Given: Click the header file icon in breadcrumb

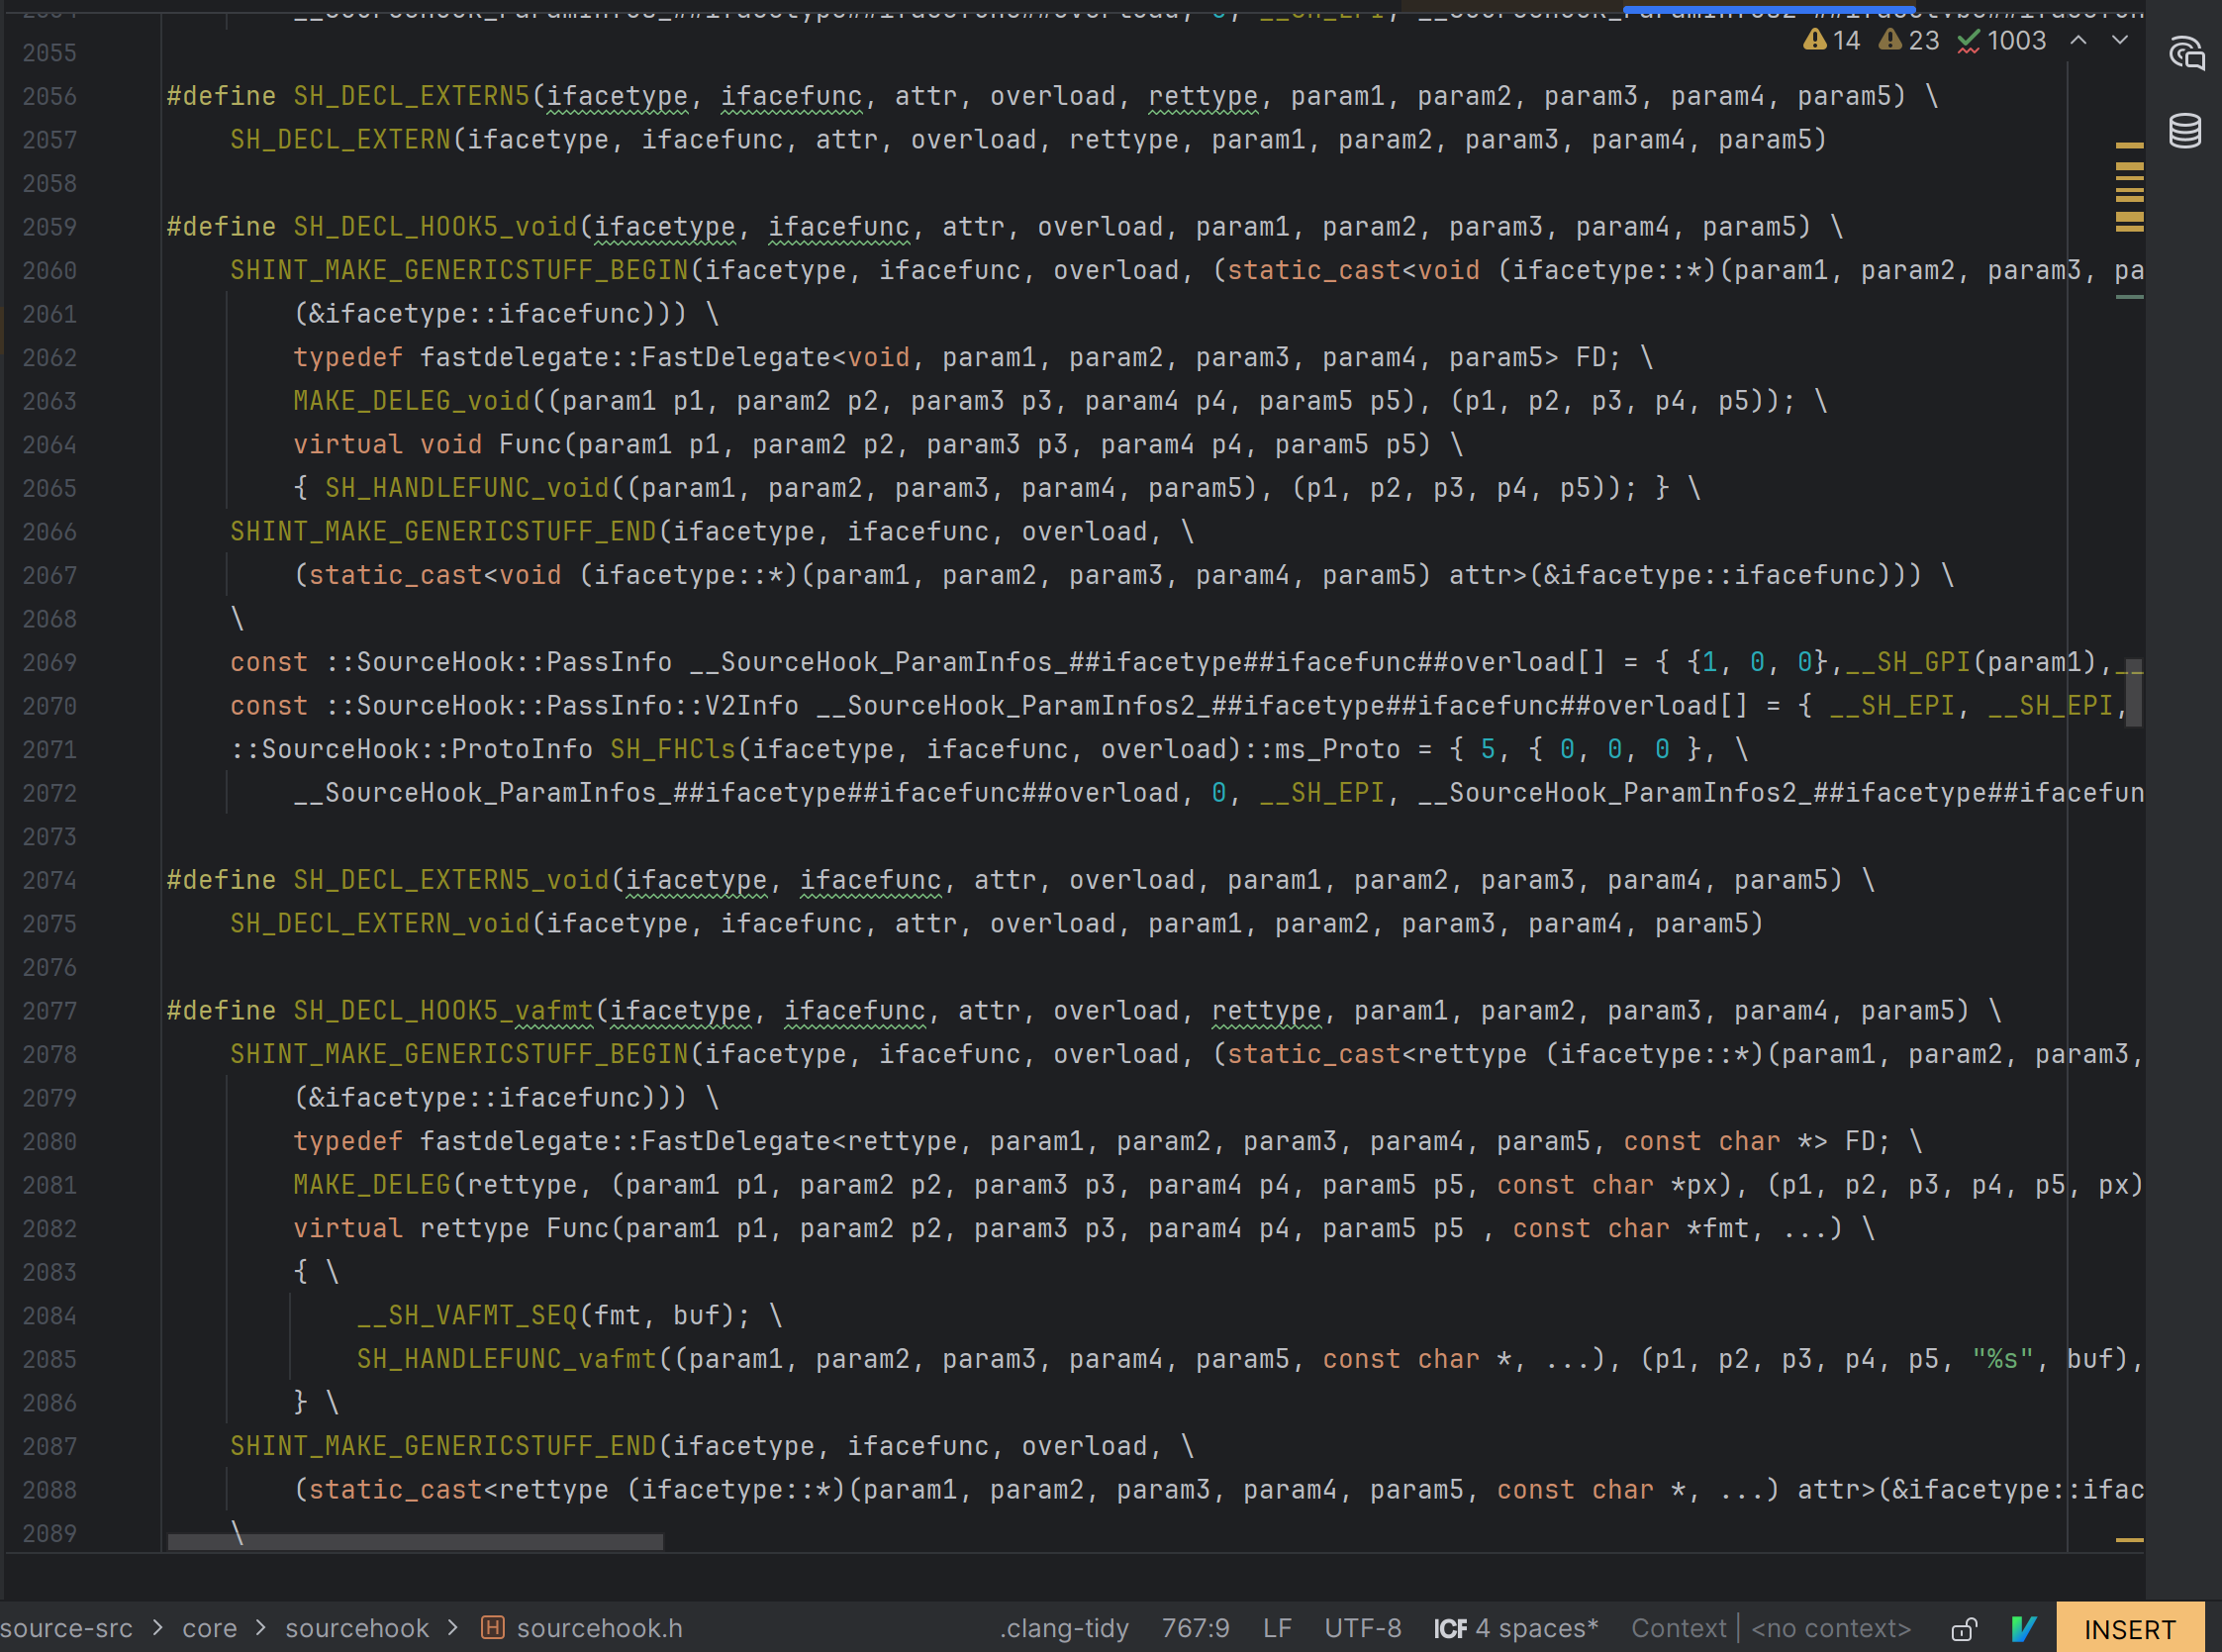Looking at the screenshot, I should tap(492, 1627).
